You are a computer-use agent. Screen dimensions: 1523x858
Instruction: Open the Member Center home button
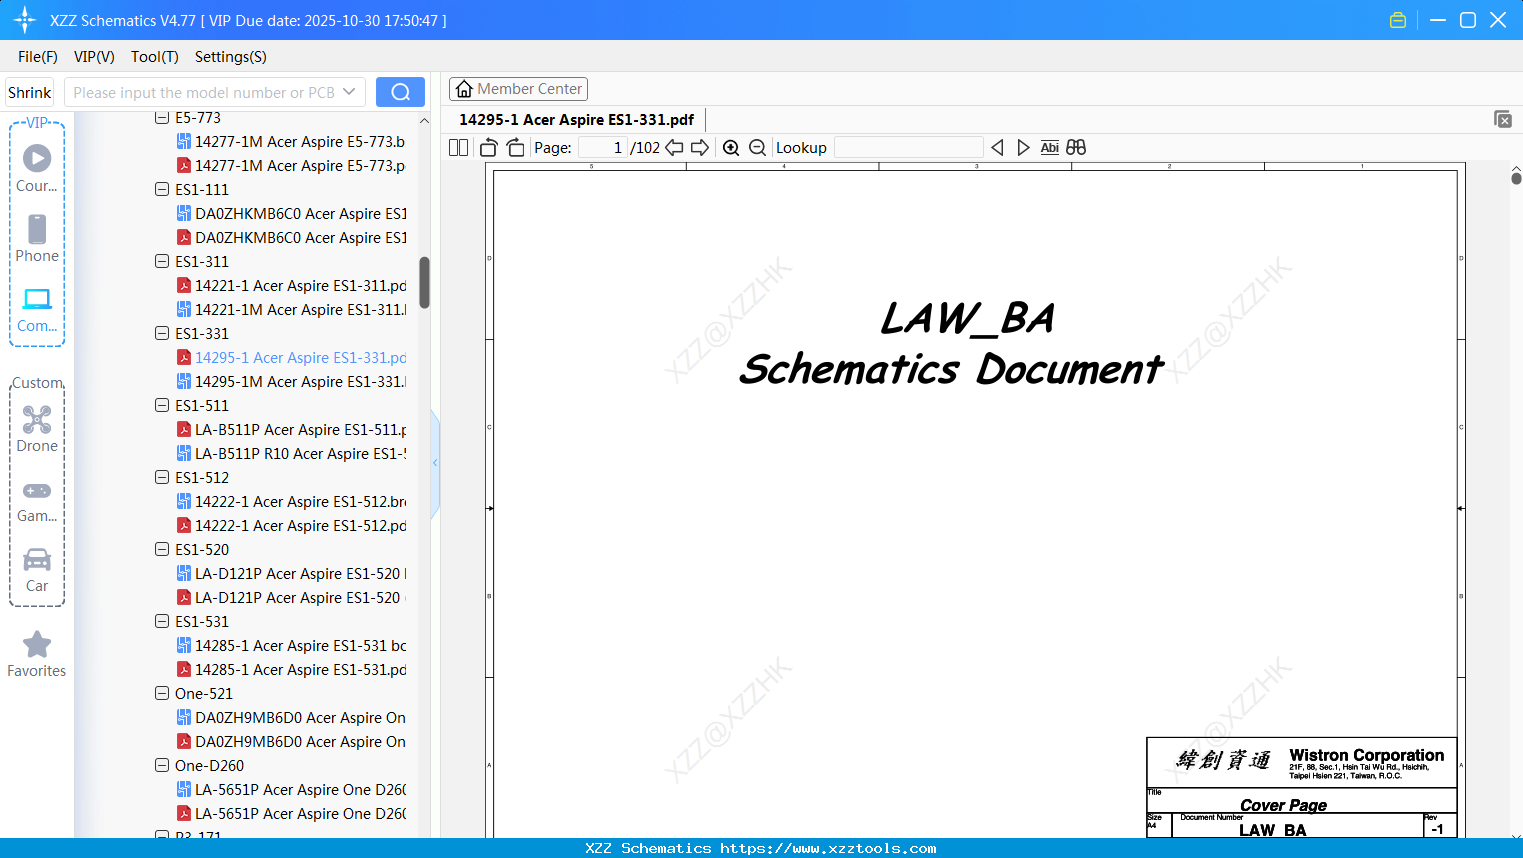point(518,89)
